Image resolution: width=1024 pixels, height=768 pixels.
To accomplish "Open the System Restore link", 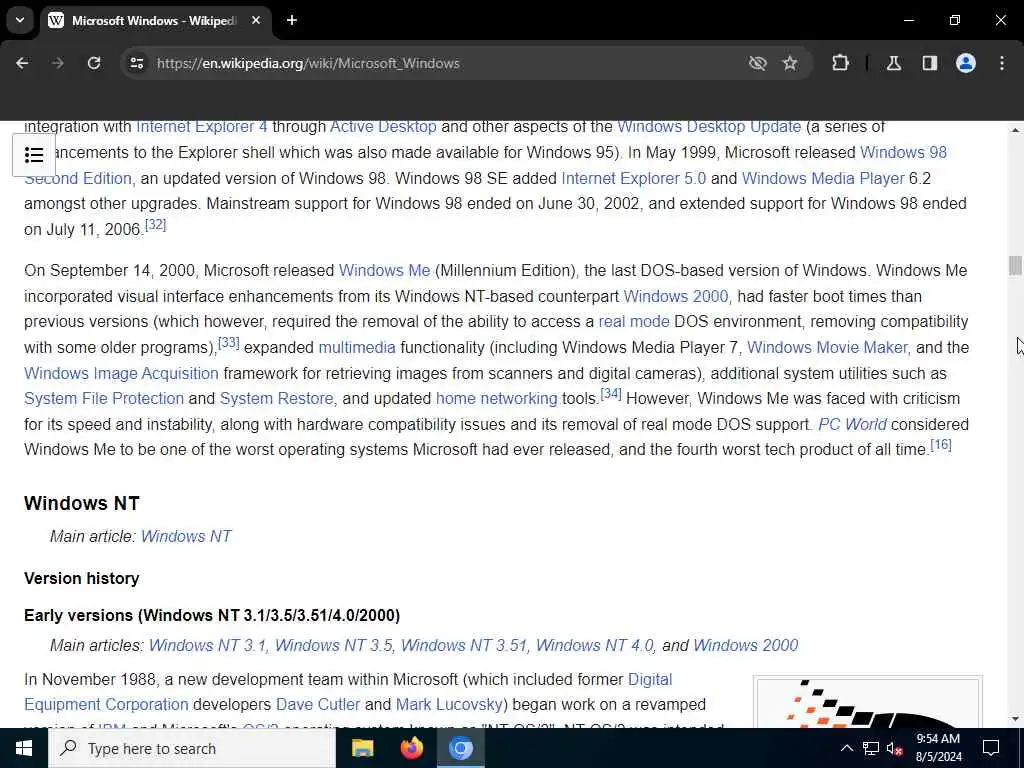I will pos(276,398).
